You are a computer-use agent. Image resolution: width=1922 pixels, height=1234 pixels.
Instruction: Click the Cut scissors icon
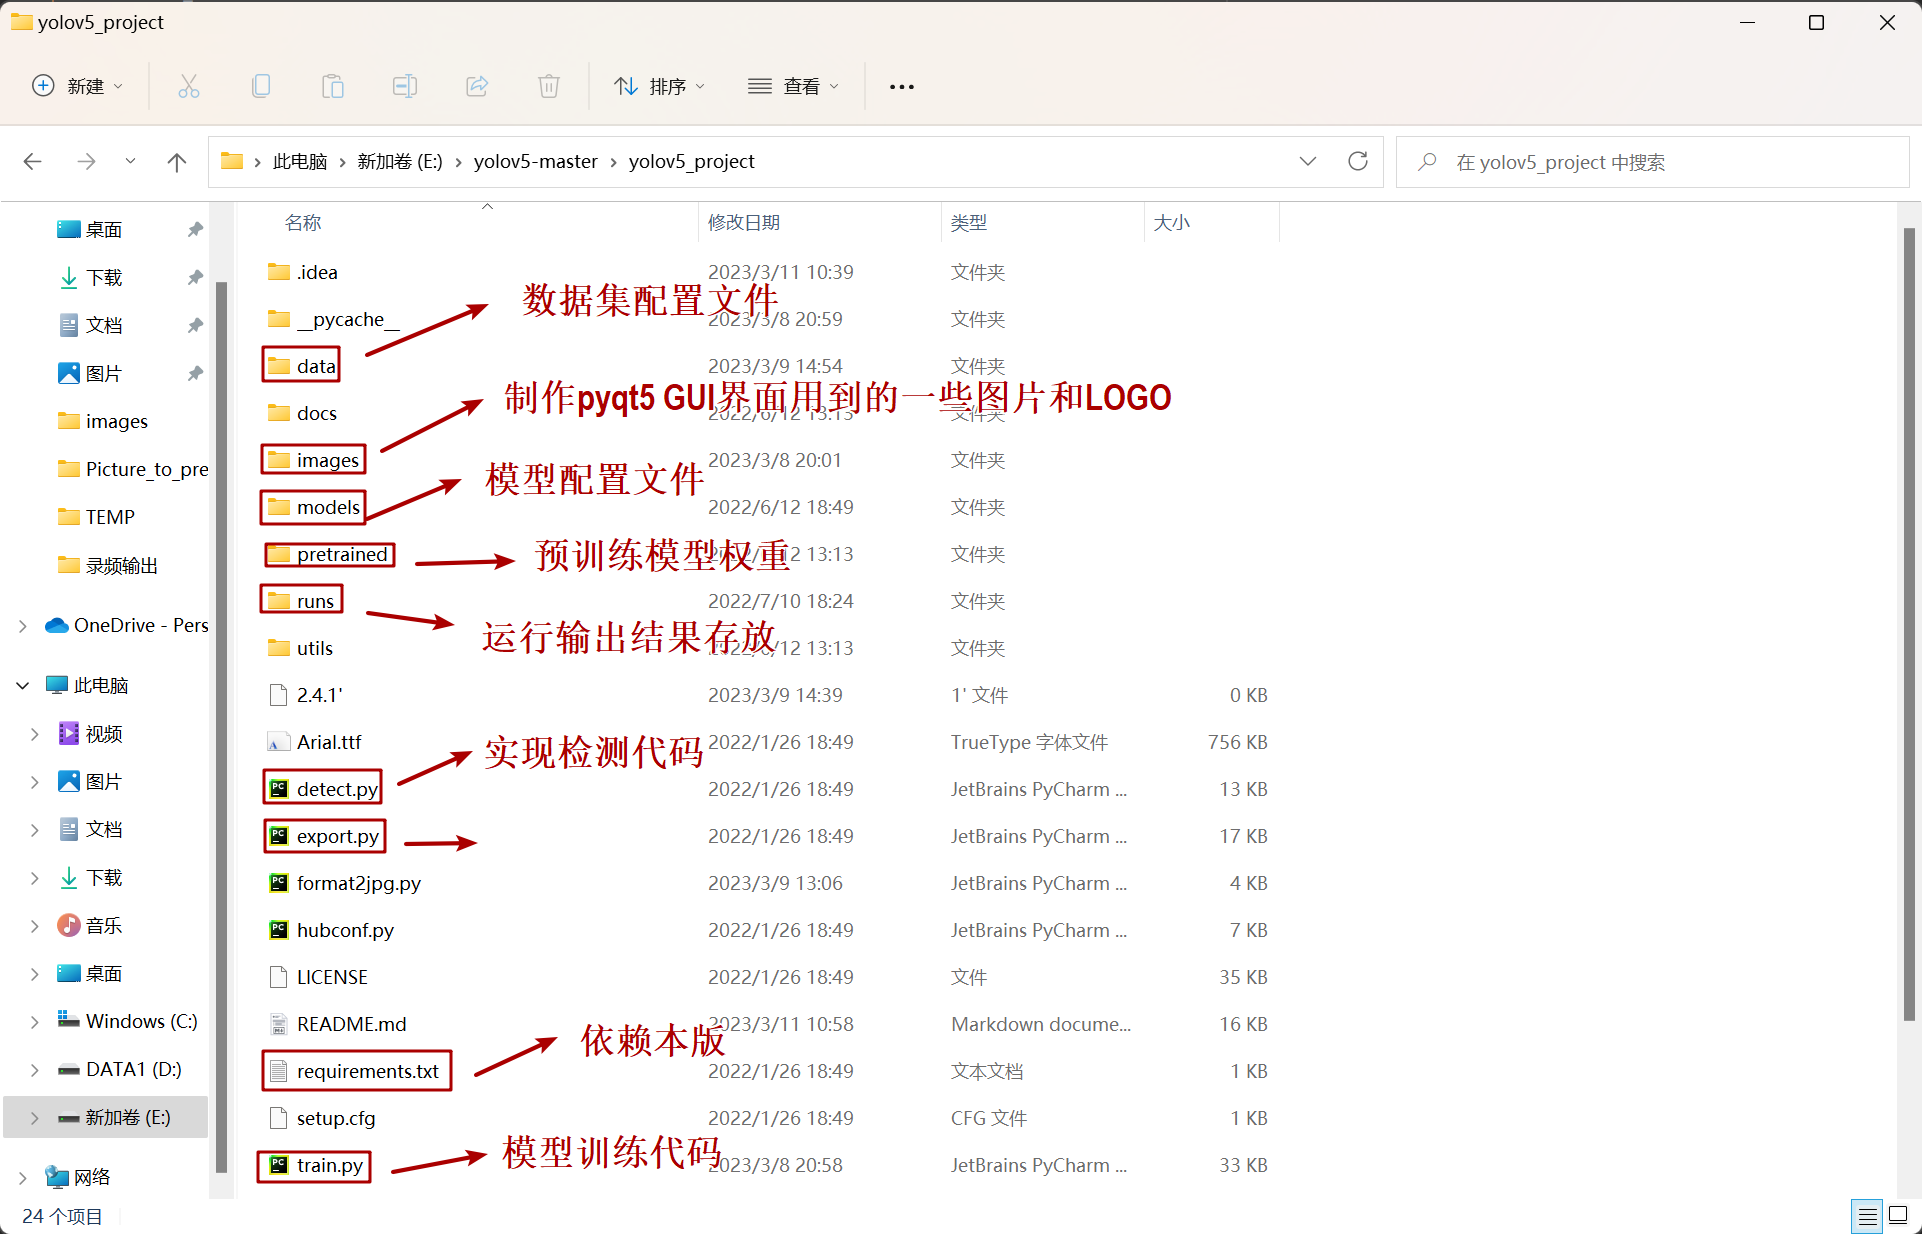189,86
